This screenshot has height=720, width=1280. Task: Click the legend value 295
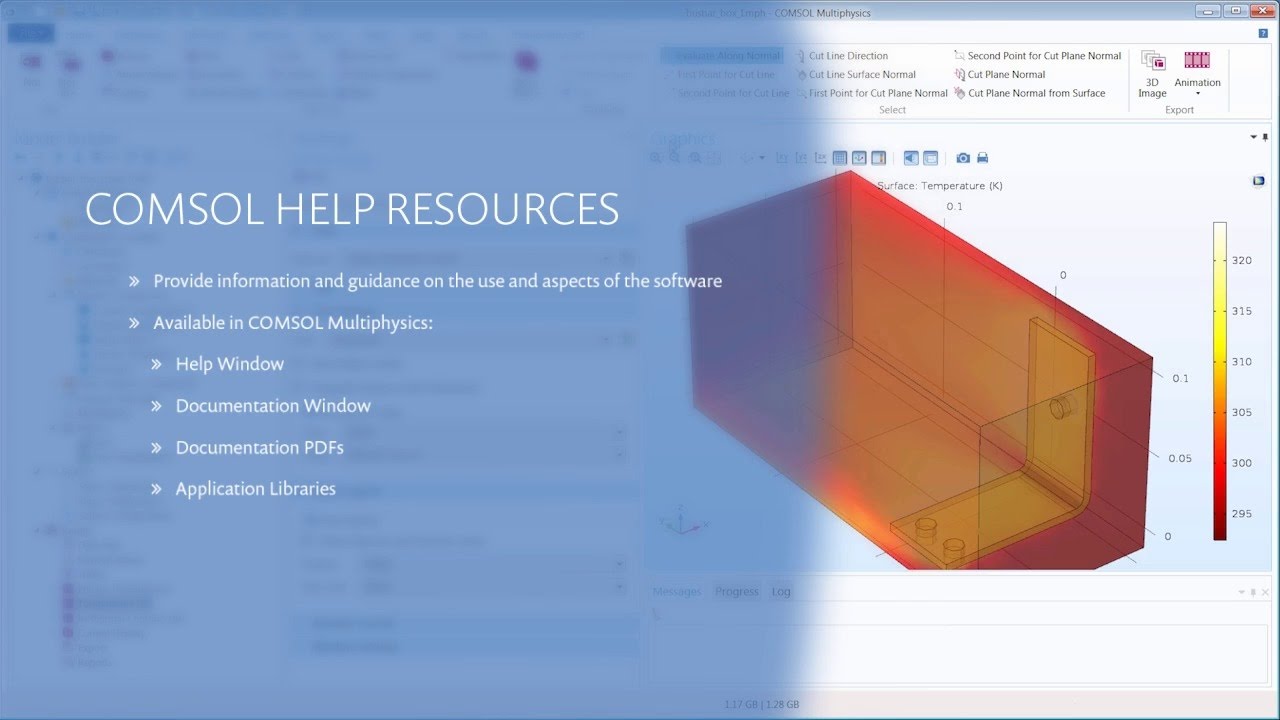click(1241, 514)
